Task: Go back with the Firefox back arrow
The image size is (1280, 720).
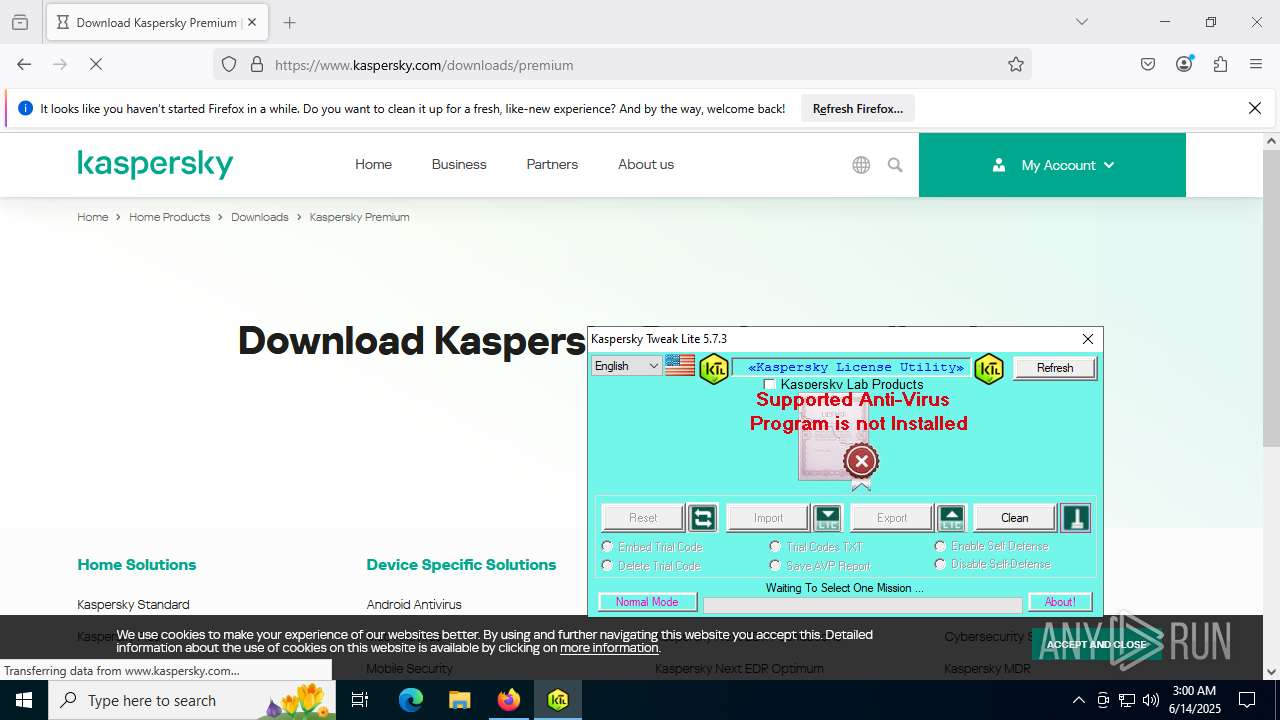Action: pos(24,64)
